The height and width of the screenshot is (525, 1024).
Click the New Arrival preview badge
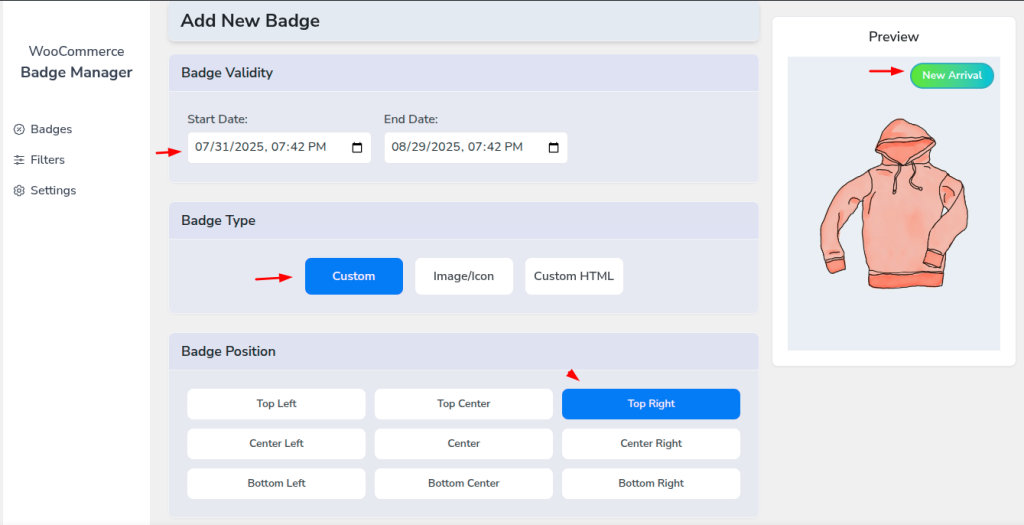coord(952,76)
